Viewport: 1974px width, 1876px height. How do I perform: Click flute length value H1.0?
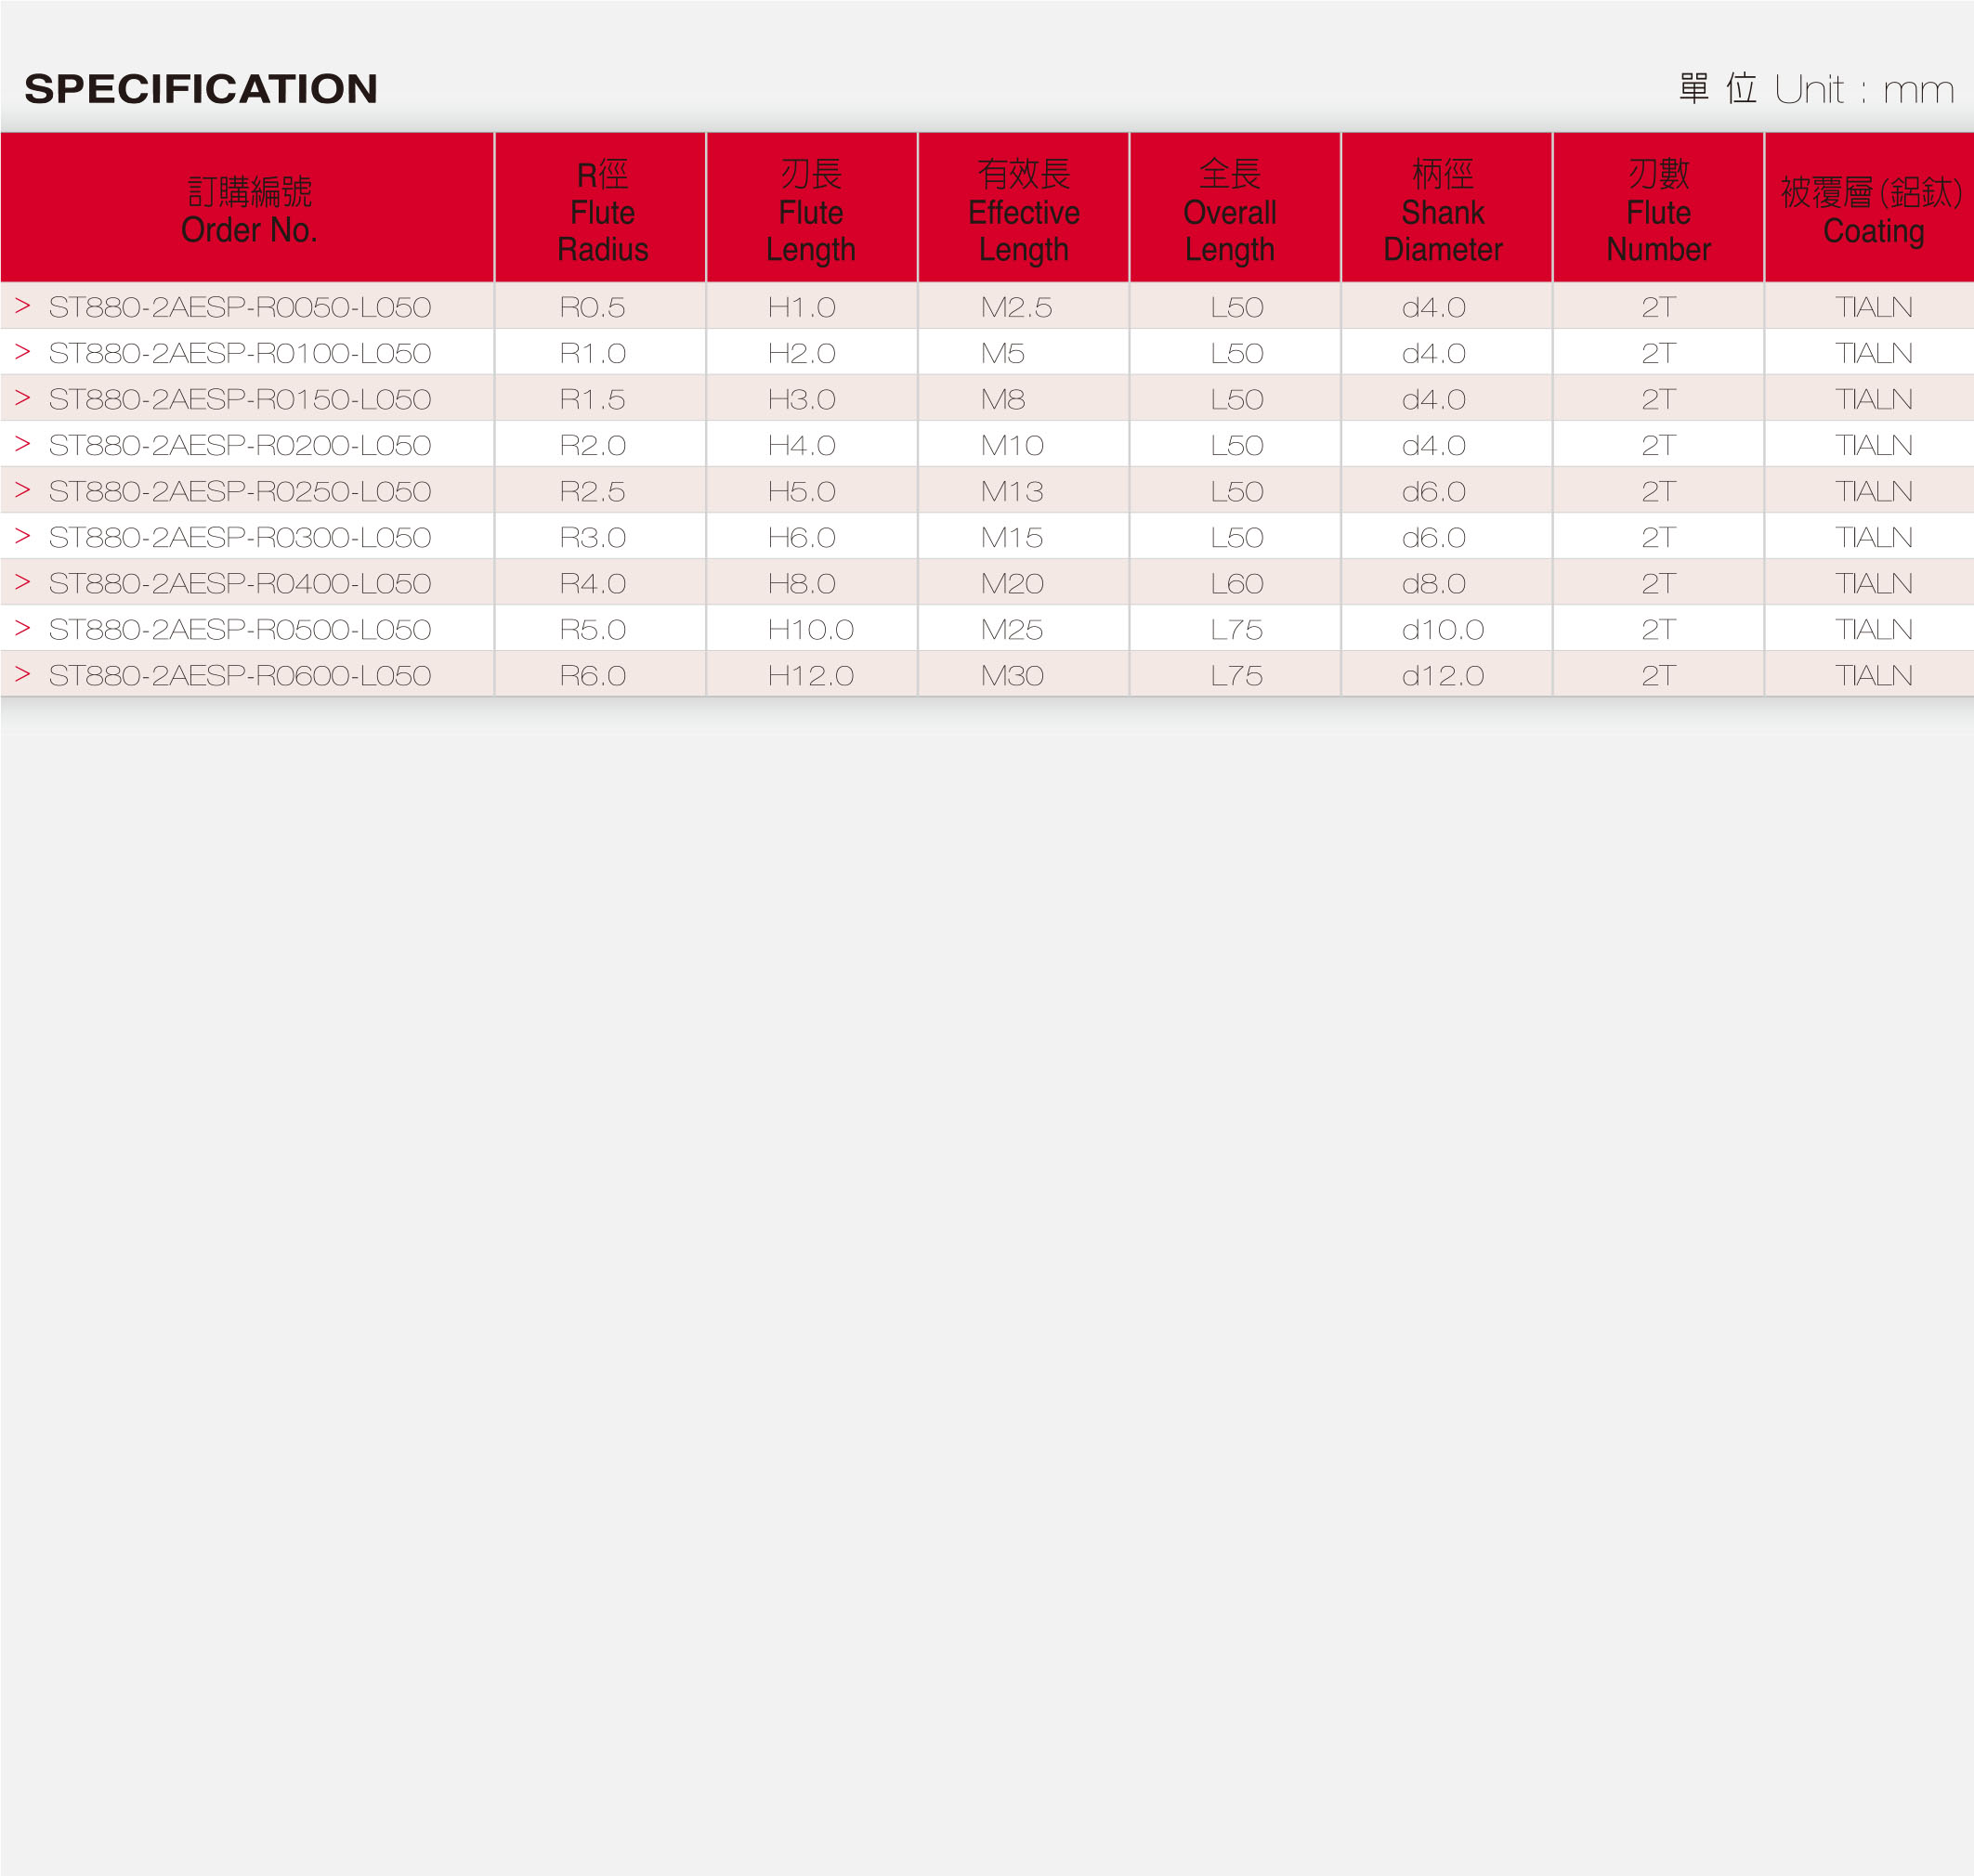pyautogui.click(x=802, y=307)
